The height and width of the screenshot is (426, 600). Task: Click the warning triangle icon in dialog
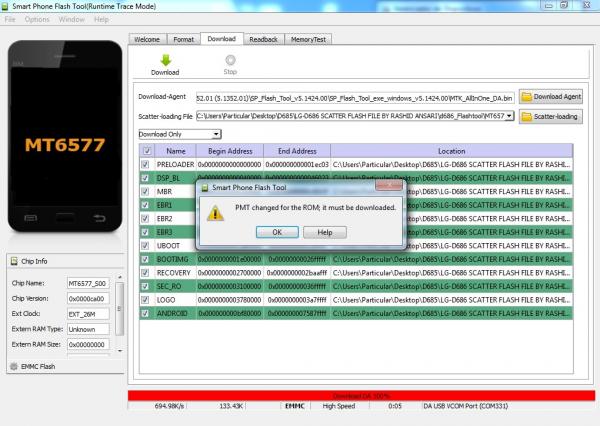click(215, 213)
